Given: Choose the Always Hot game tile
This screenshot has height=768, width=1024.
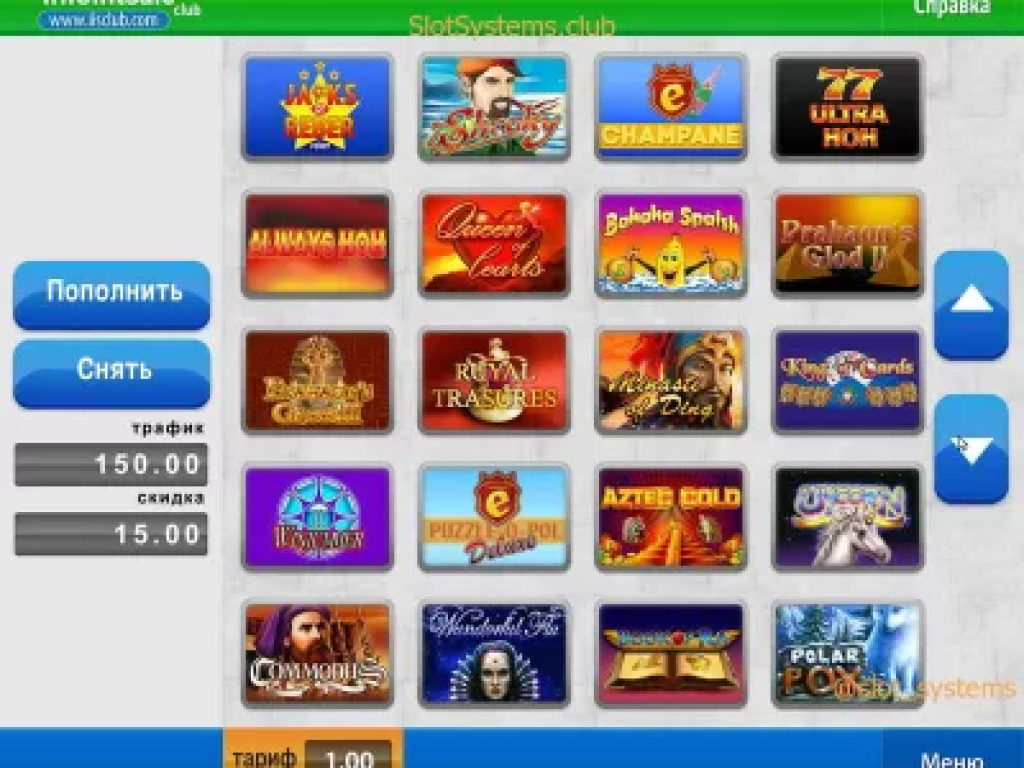Looking at the screenshot, I should tap(317, 244).
